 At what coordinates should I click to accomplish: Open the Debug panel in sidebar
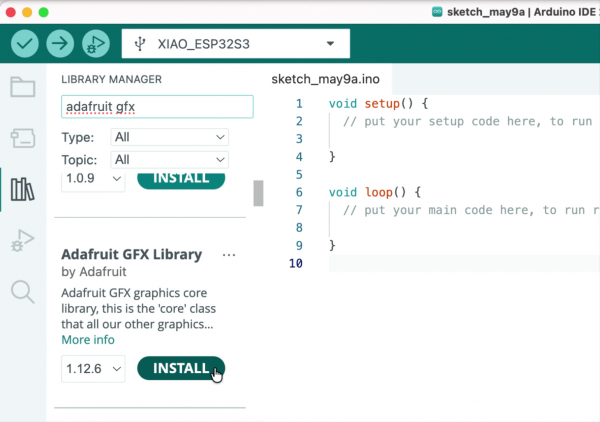23,241
